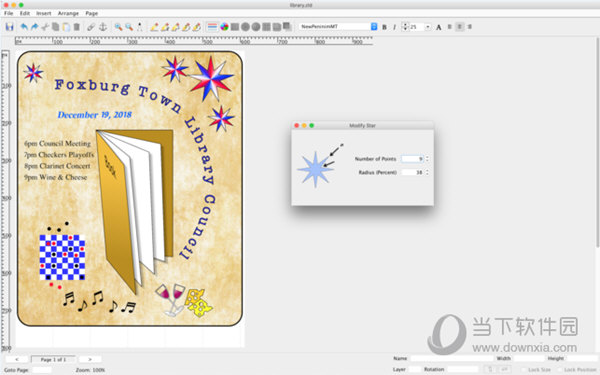Open the Insert menu

click(44, 13)
